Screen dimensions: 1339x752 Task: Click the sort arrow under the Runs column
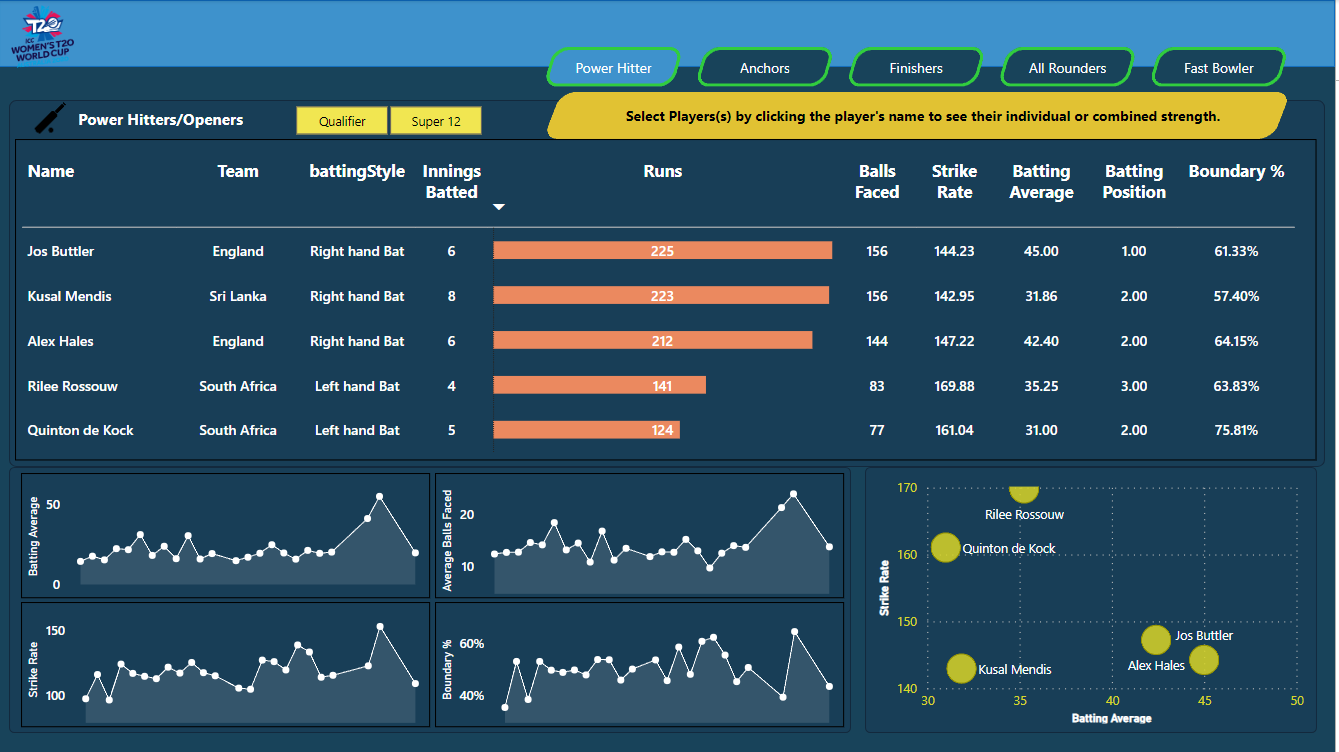coord(499,207)
